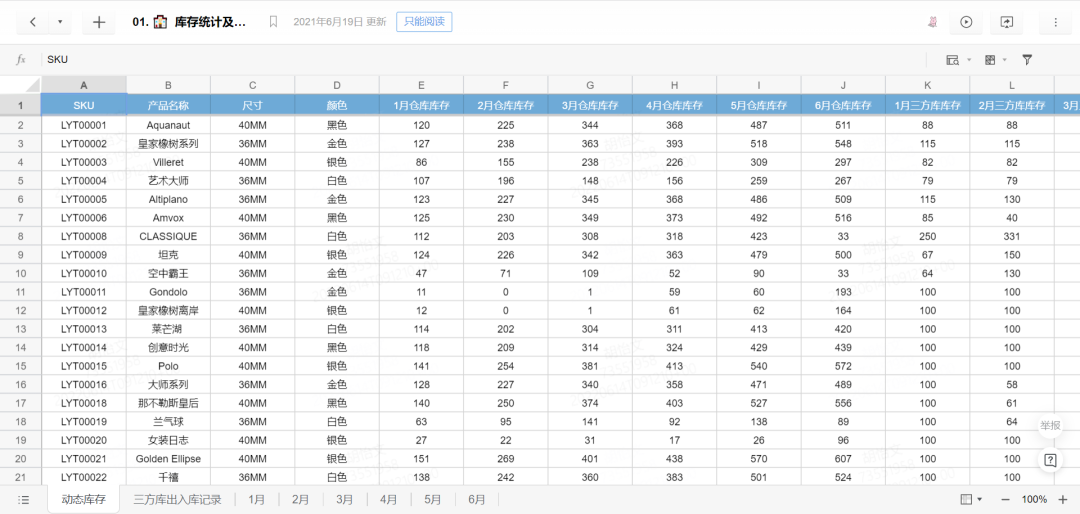Click the play presentation icon
The height and width of the screenshot is (514, 1080).
tap(966, 22)
